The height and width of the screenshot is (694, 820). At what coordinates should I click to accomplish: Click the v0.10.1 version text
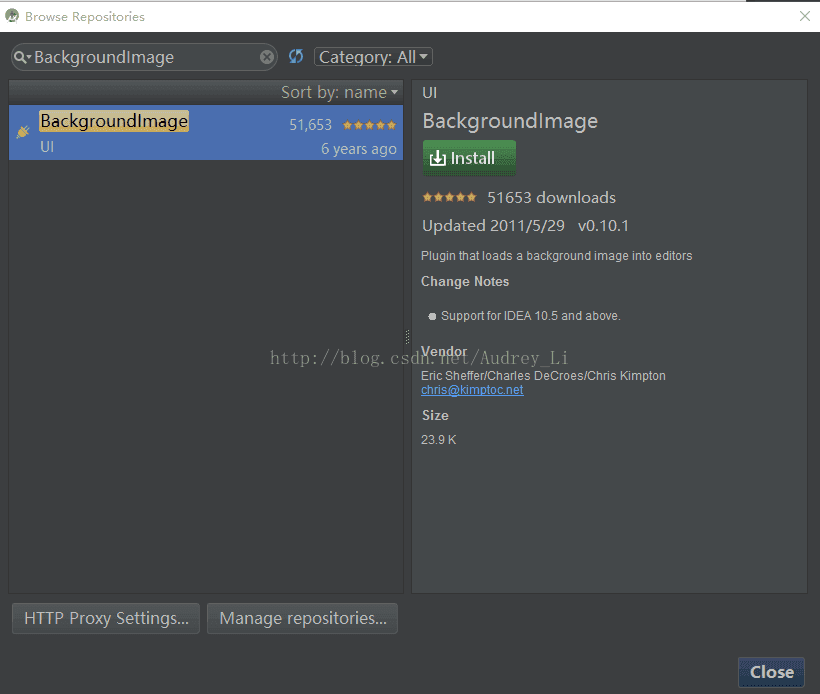603,226
